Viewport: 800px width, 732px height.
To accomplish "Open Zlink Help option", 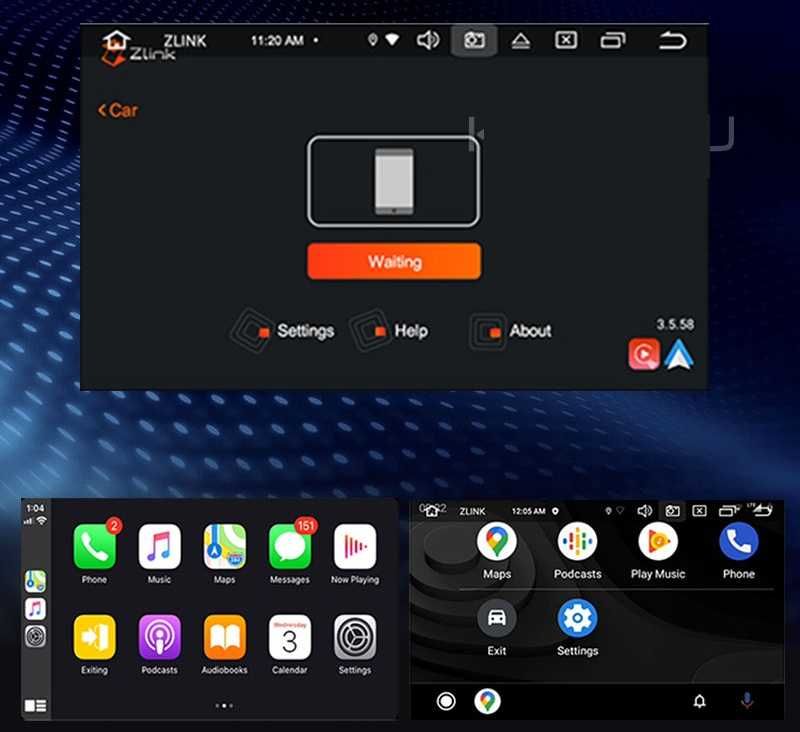I will click(x=390, y=331).
